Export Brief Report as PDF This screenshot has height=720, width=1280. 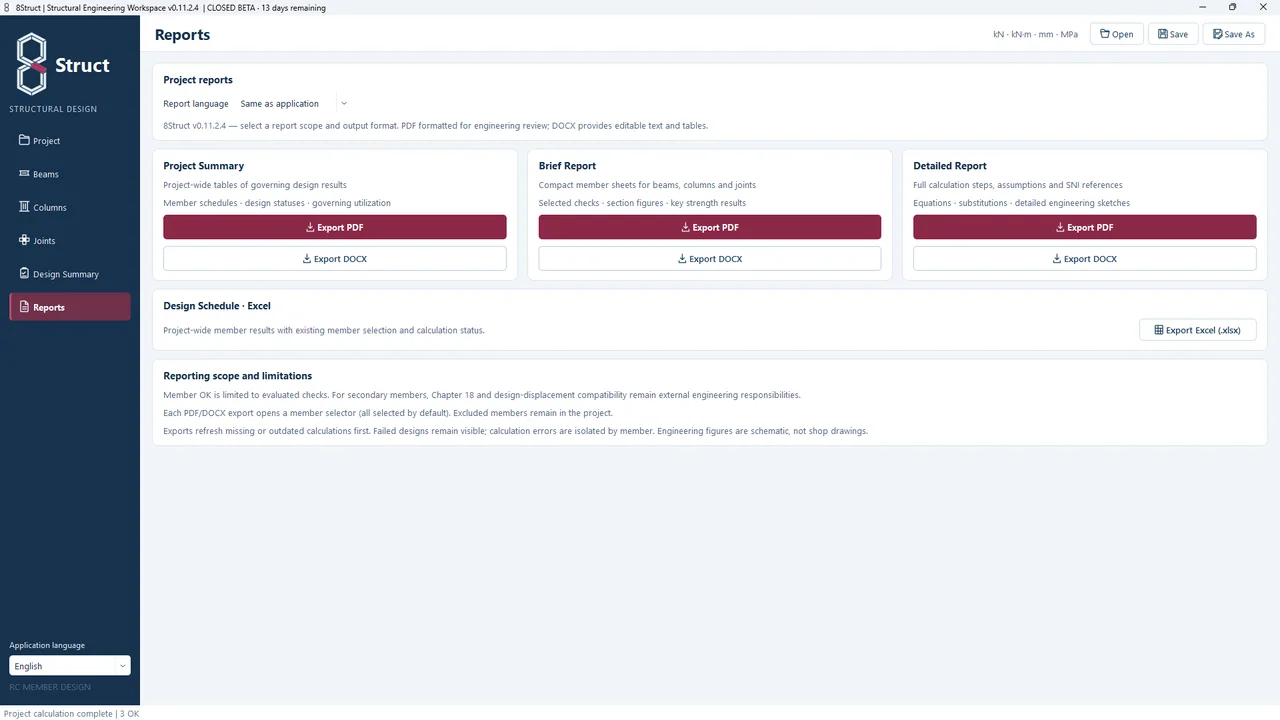coord(710,227)
